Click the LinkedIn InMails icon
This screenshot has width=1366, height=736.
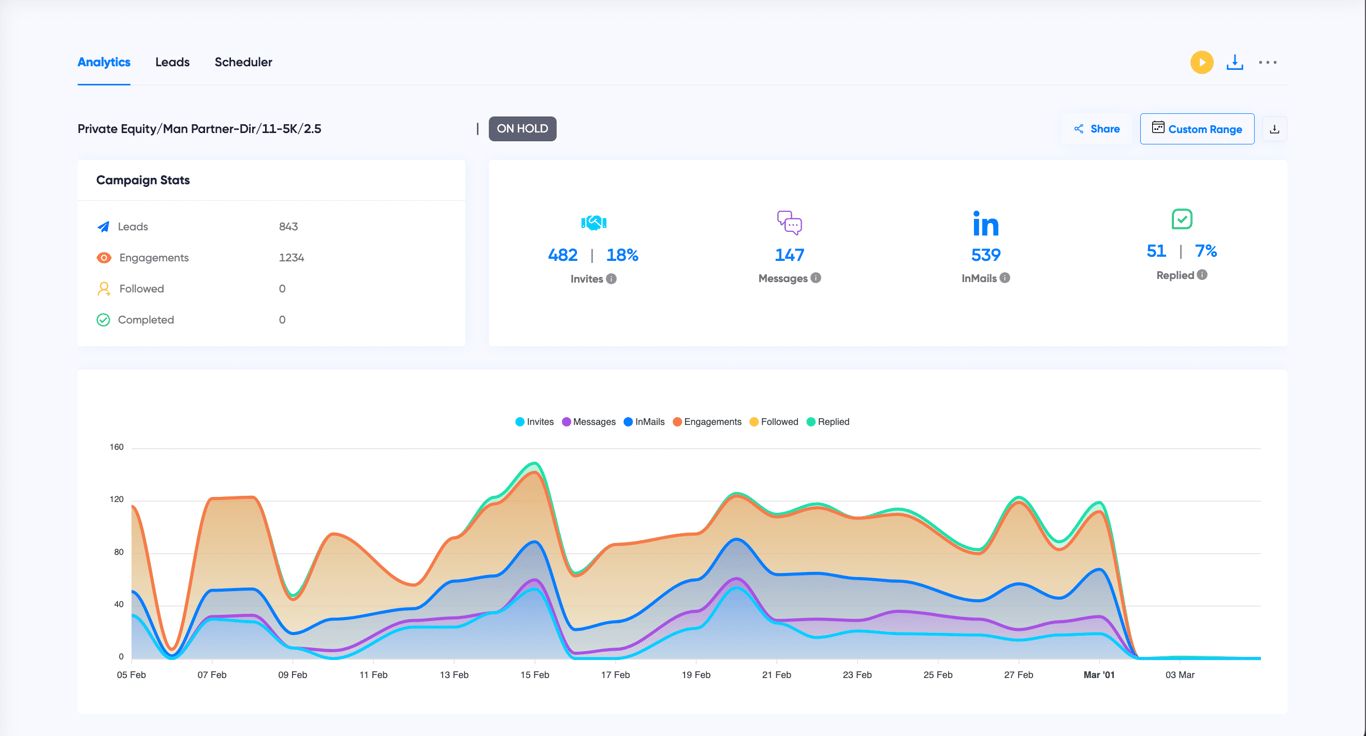click(x=985, y=223)
